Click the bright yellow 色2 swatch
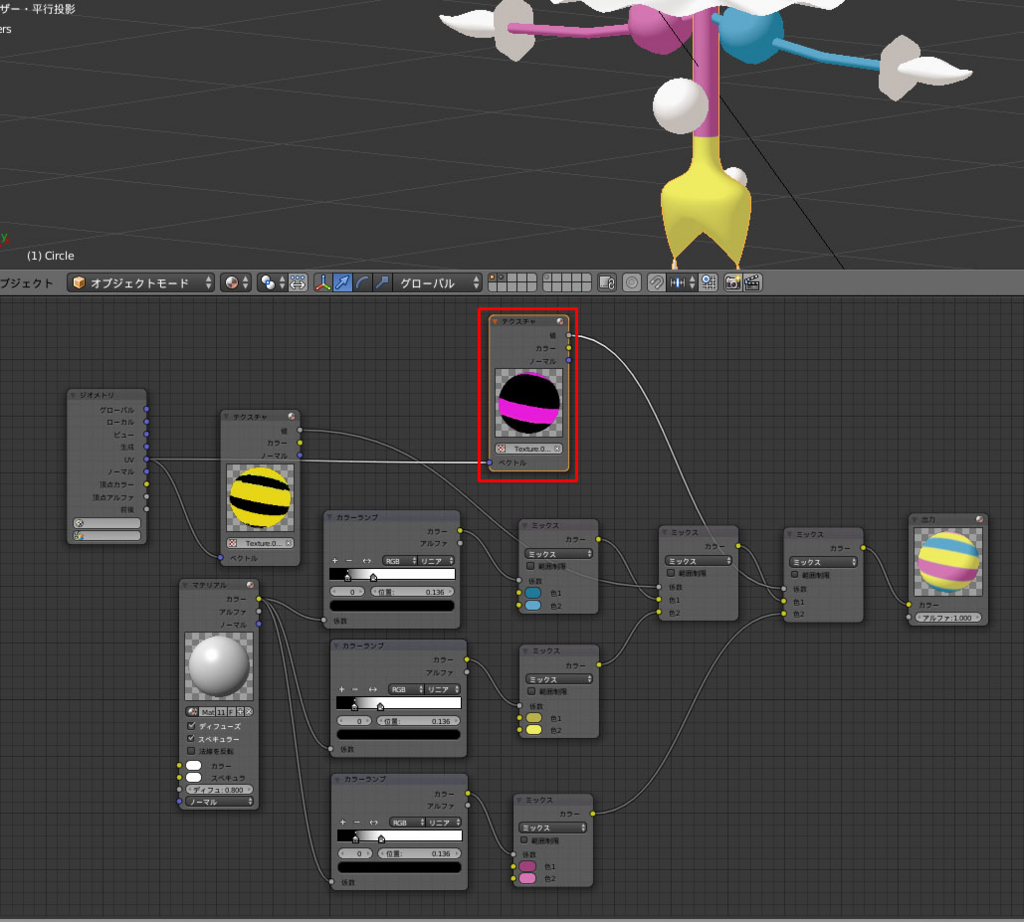The width and height of the screenshot is (1024, 922). pos(534,730)
